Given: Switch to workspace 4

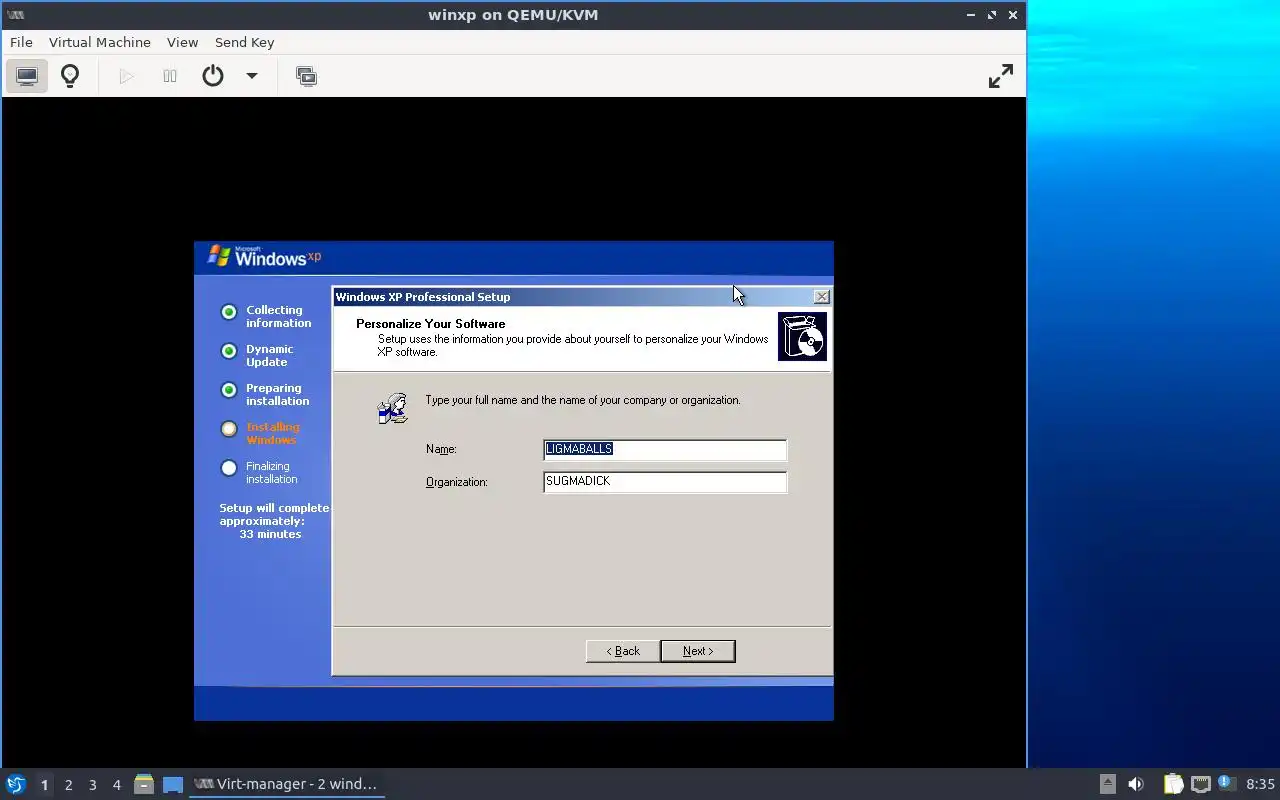Looking at the screenshot, I should 116,785.
